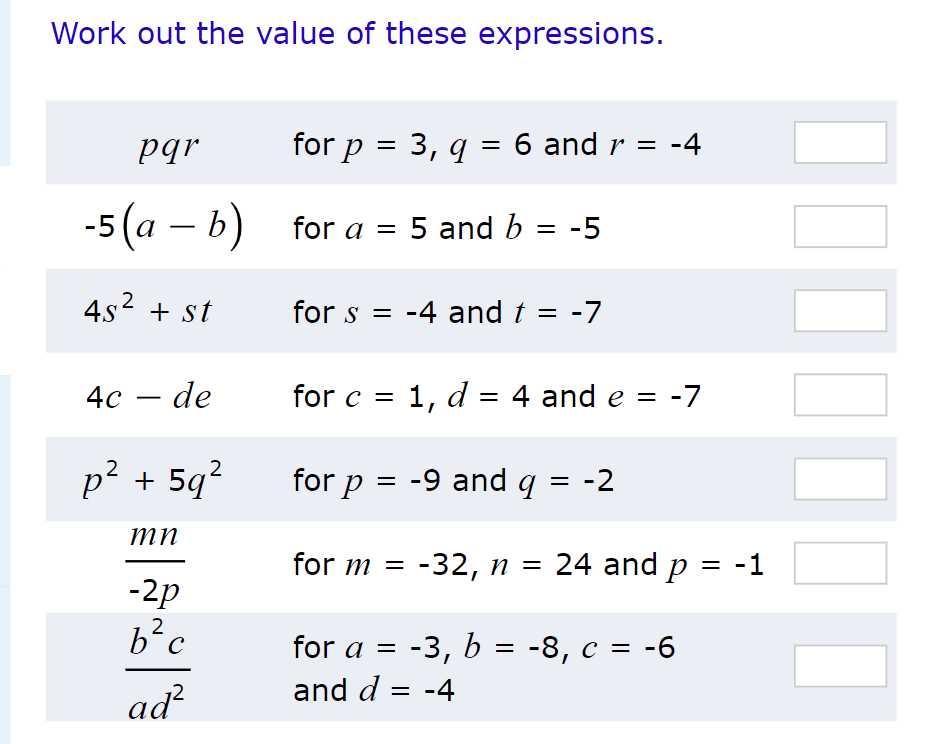
Task: Select the 4s² + st expression
Action: [147, 309]
